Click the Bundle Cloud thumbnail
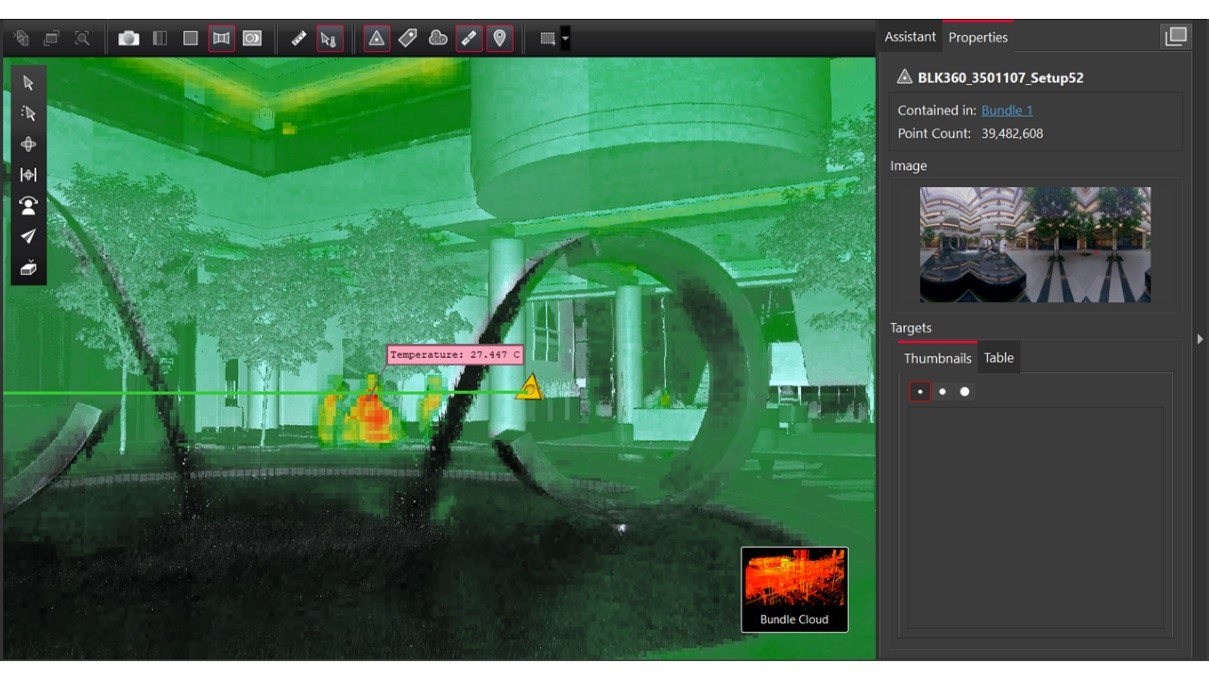 794,589
